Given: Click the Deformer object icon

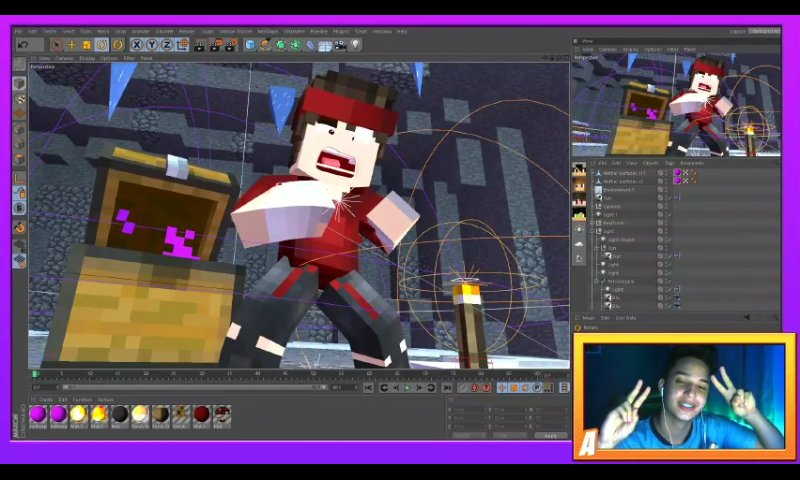Looking at the screenshot, I should pyautogui.click(x=310, y=45).
